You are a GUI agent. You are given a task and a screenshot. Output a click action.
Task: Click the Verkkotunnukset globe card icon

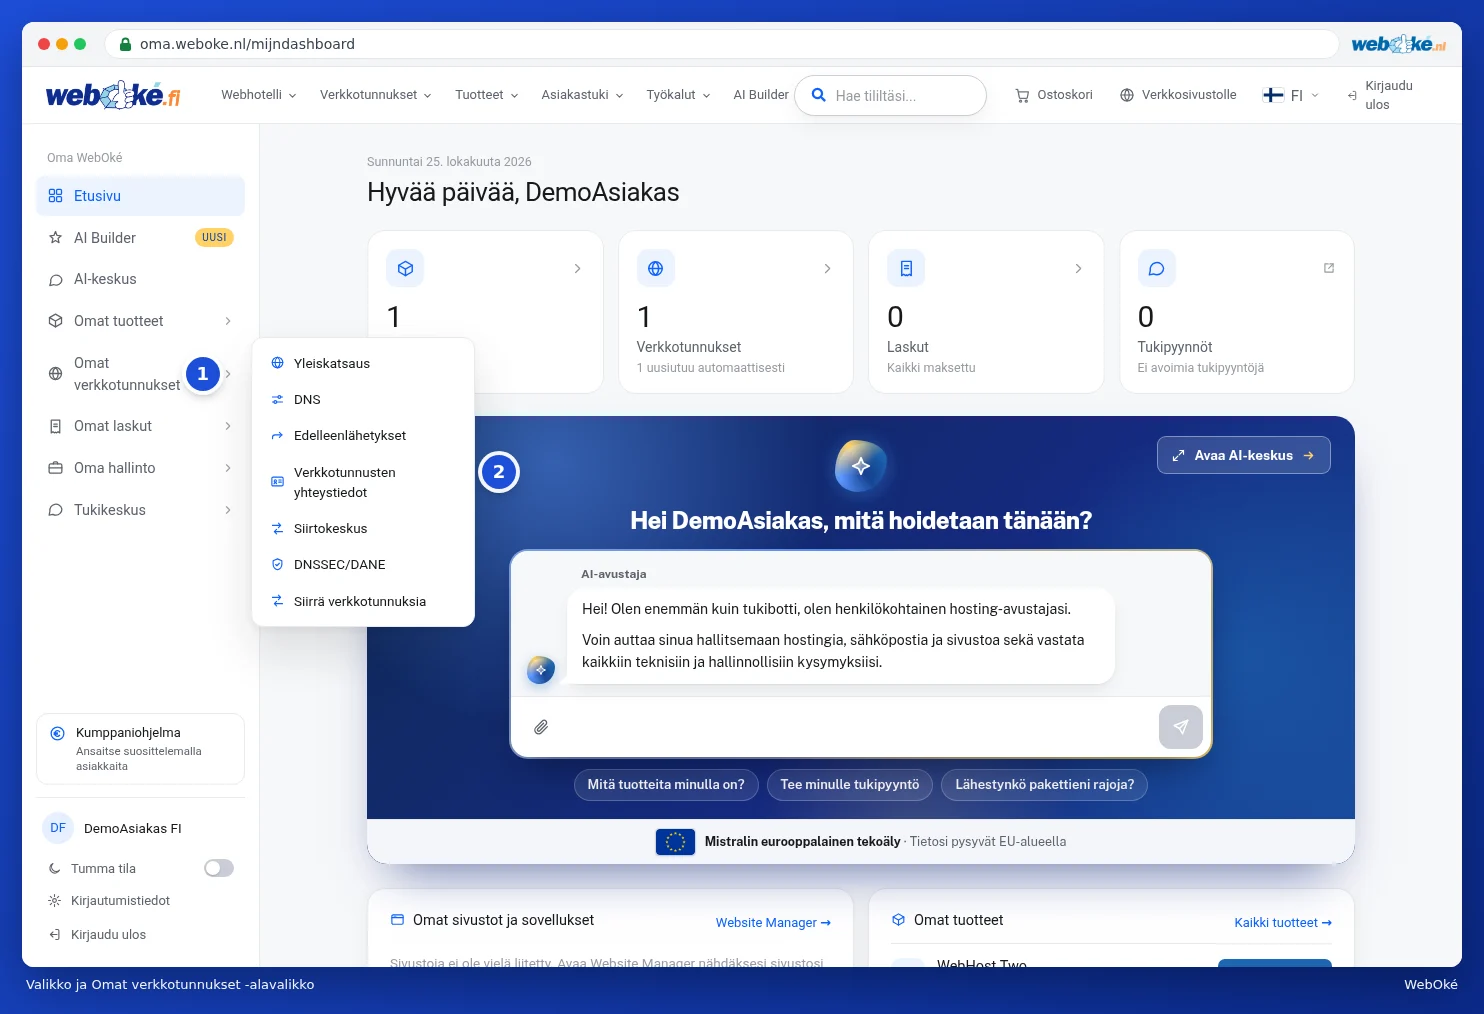655,268
